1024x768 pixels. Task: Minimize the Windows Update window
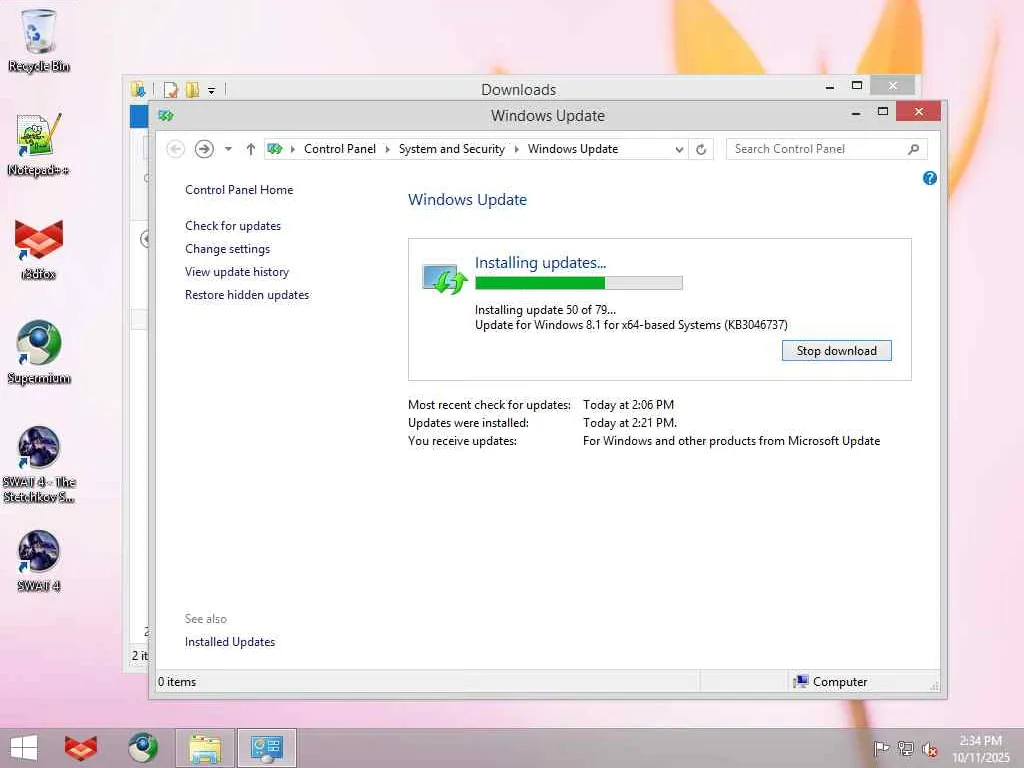(x=856, y=113)
